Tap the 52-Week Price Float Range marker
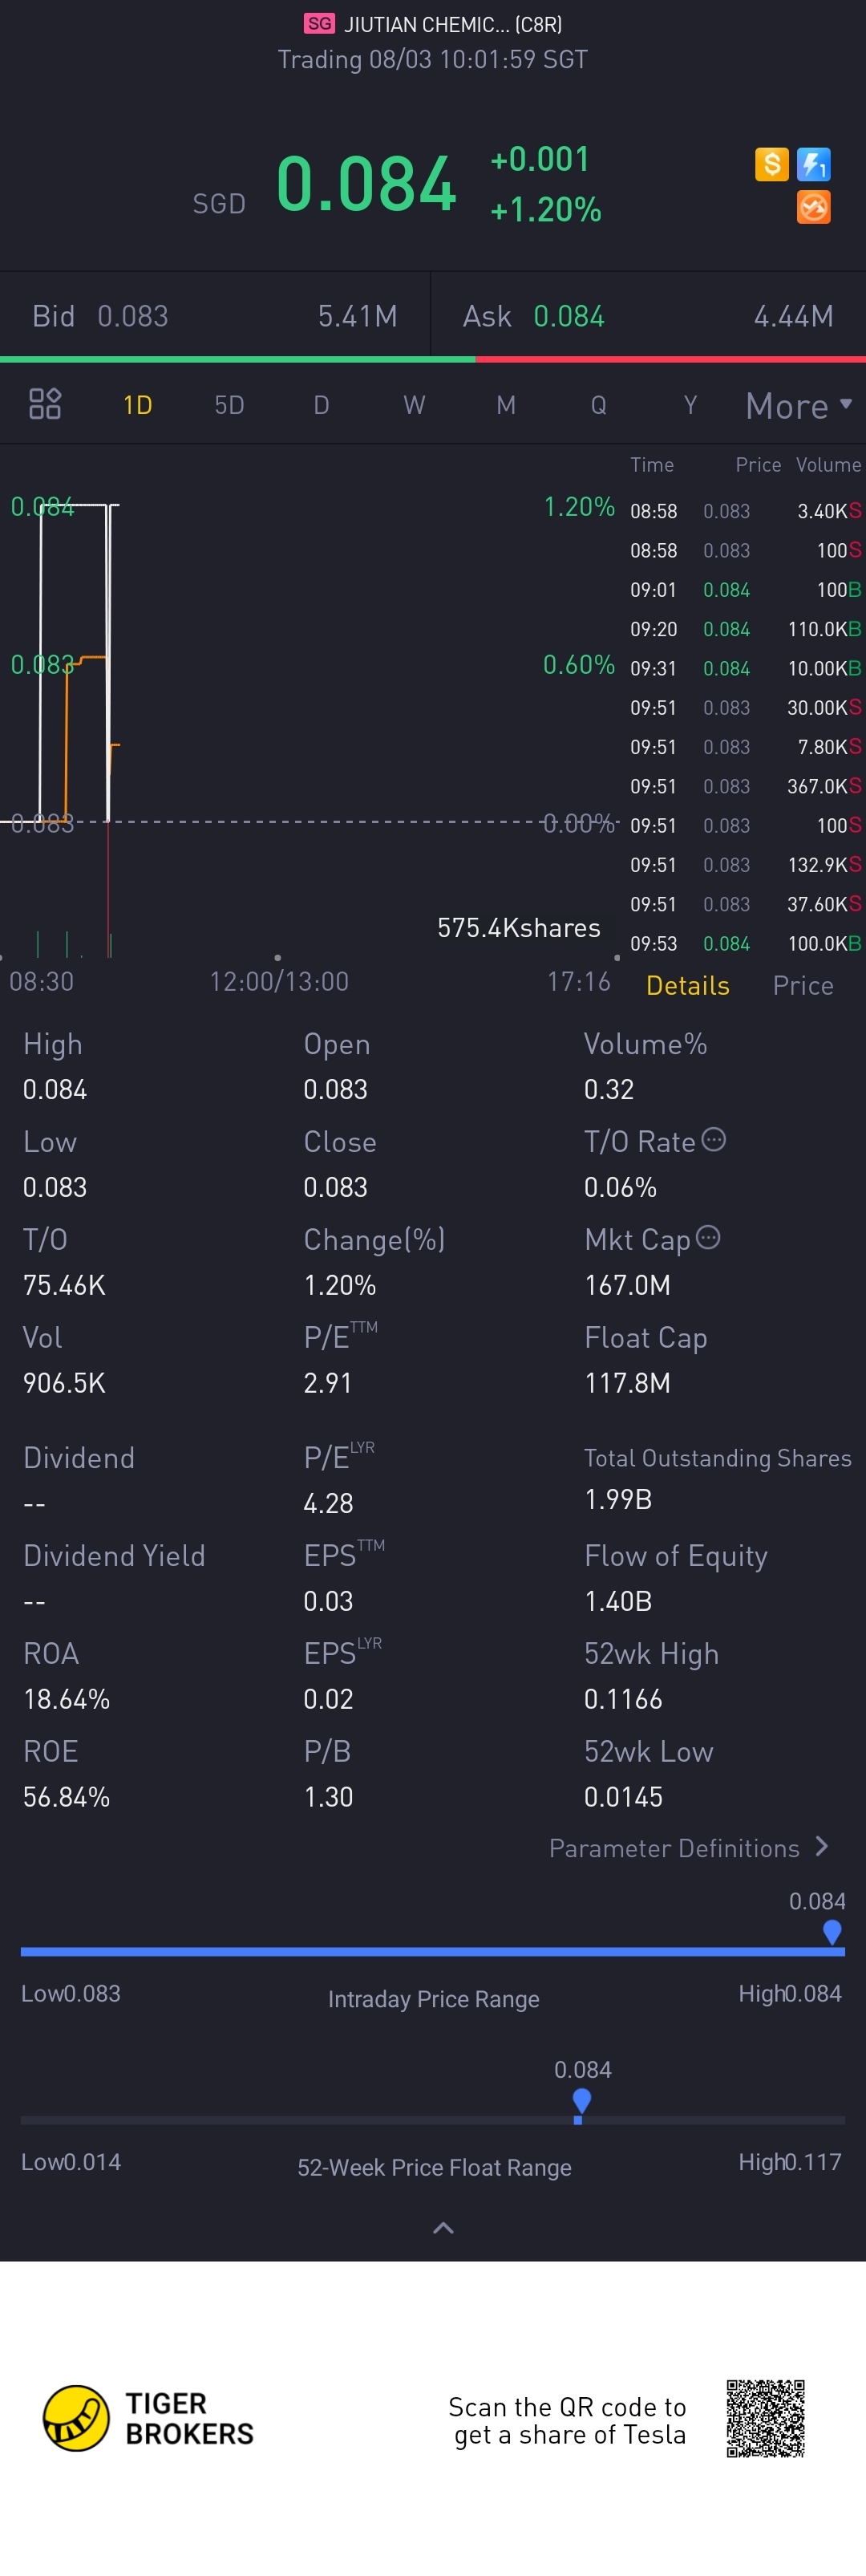 [581, 2102]
